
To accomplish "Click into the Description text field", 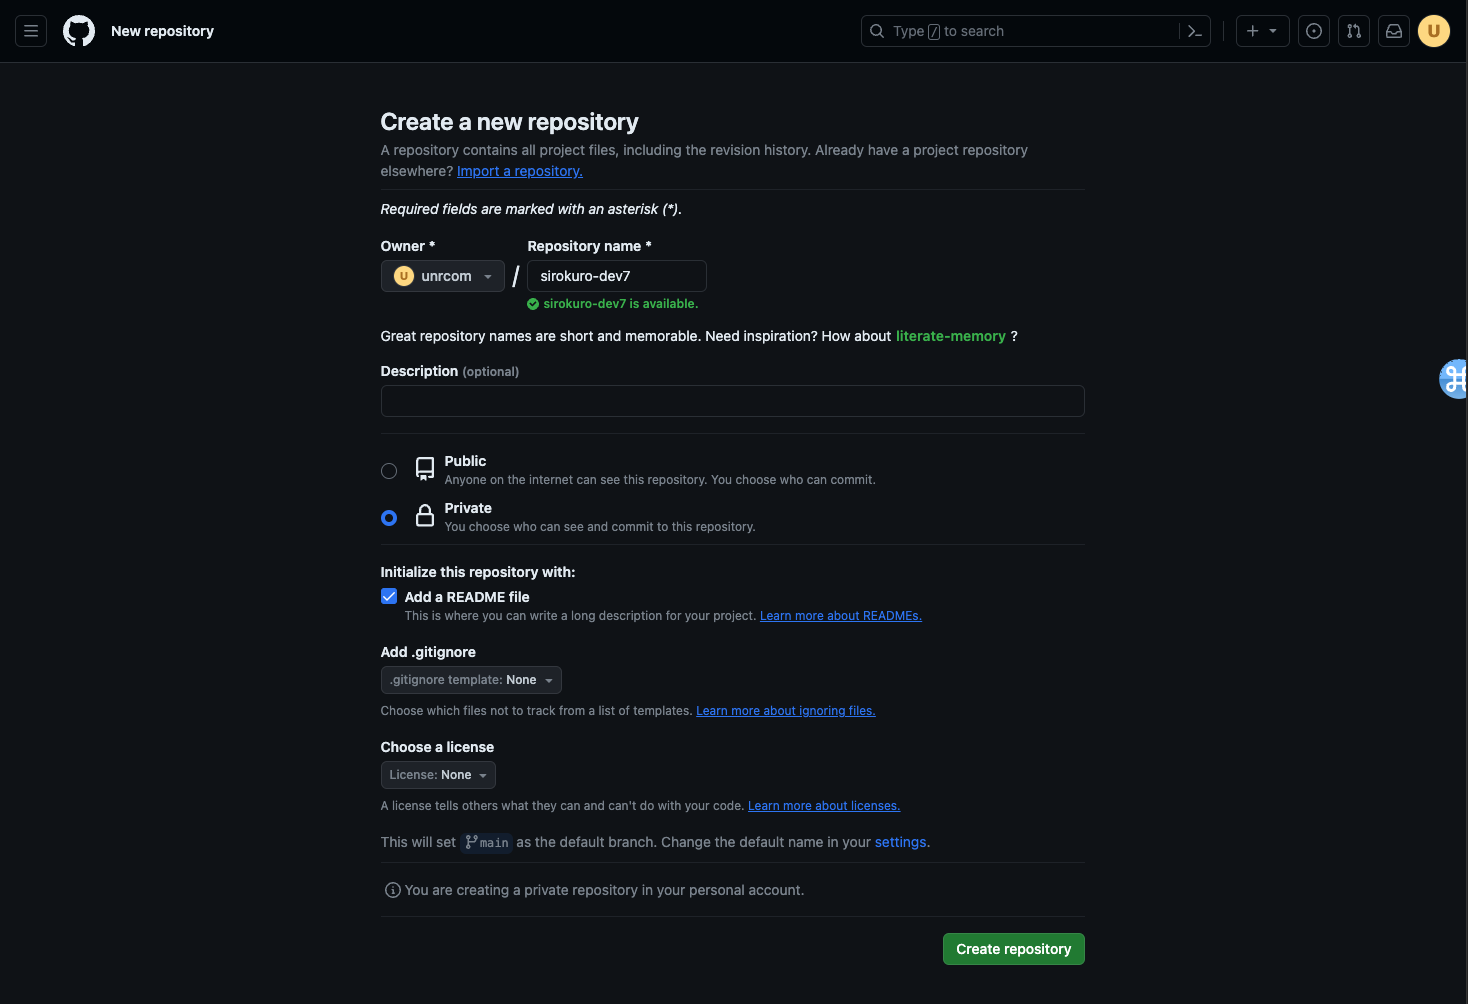I will coord(732,401).
